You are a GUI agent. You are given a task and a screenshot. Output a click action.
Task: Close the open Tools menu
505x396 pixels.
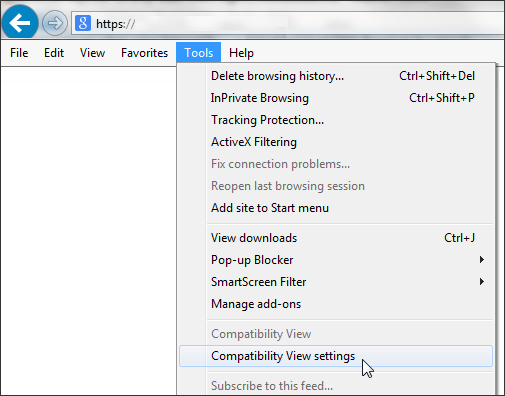(199, 53)
